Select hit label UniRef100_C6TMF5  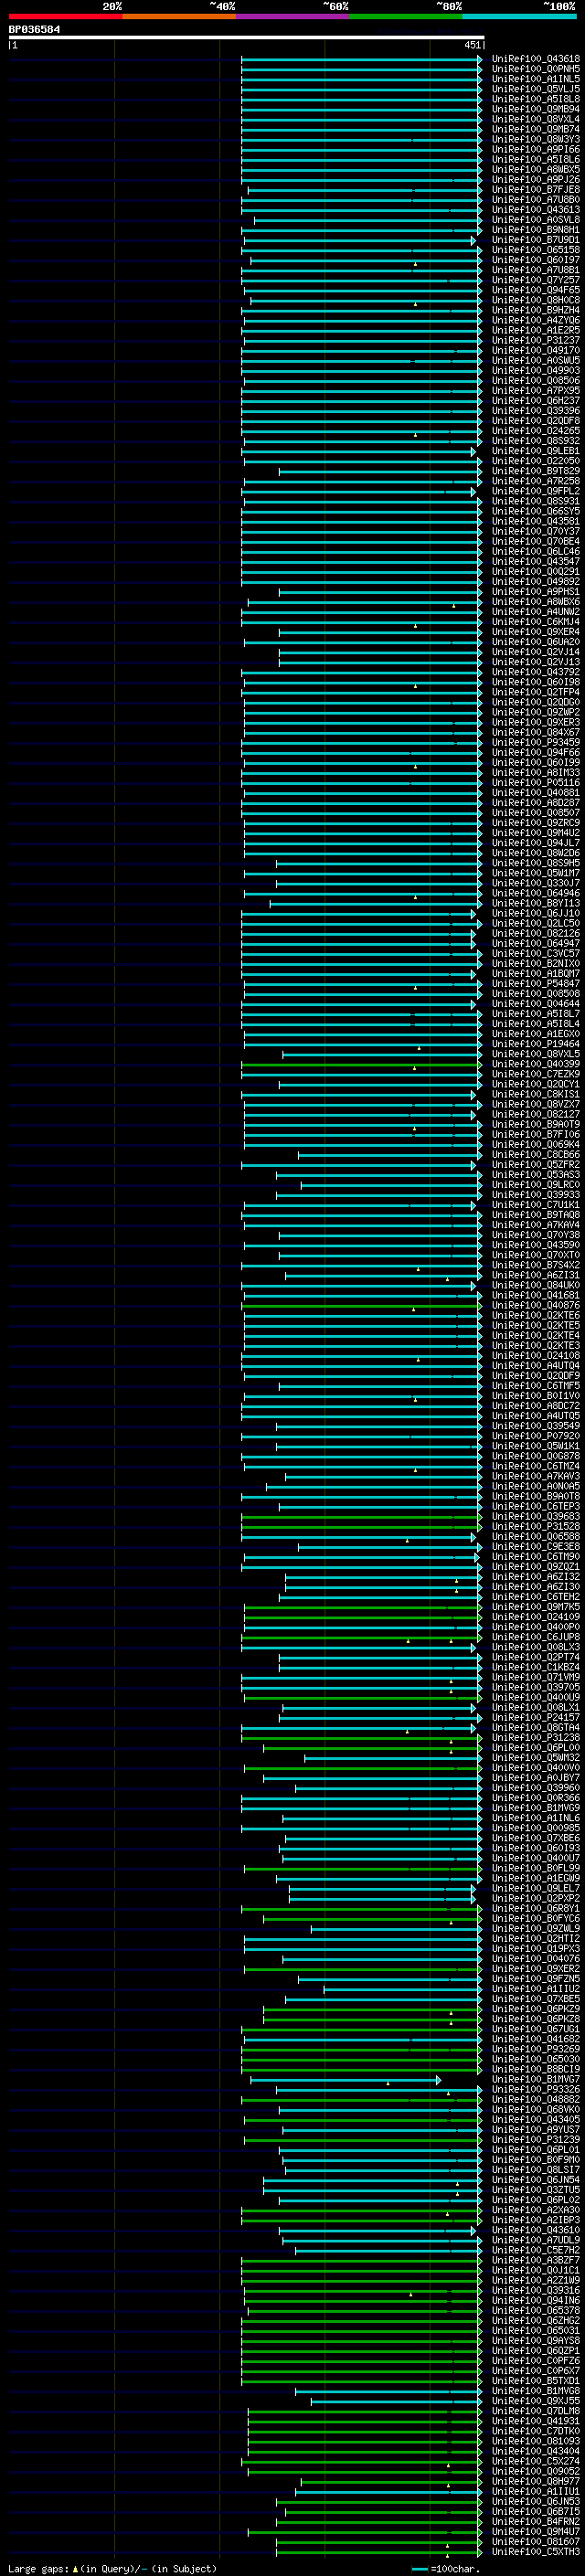536,1386
